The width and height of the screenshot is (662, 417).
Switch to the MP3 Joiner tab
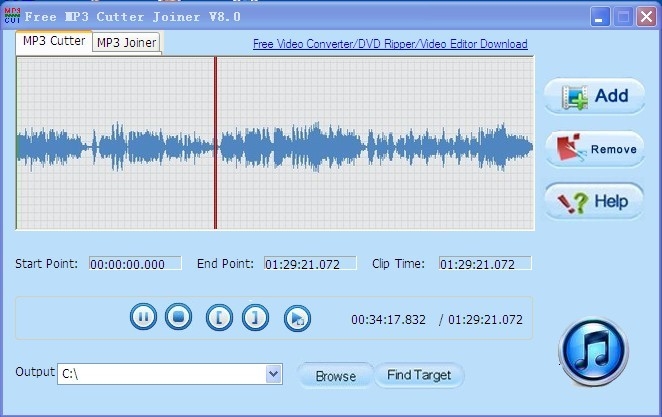[126, 42]
